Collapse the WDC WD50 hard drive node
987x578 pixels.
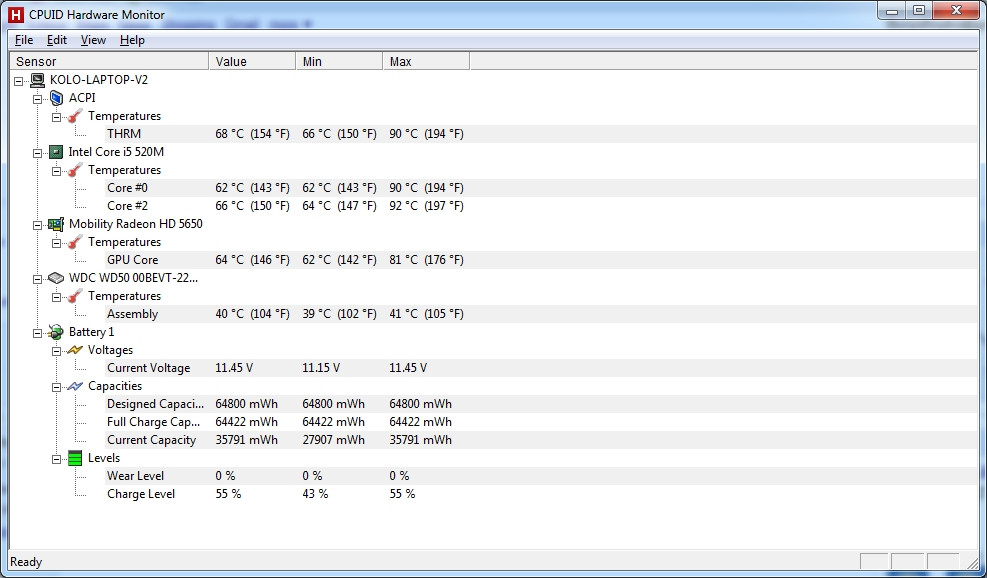(x=38, y=279)
